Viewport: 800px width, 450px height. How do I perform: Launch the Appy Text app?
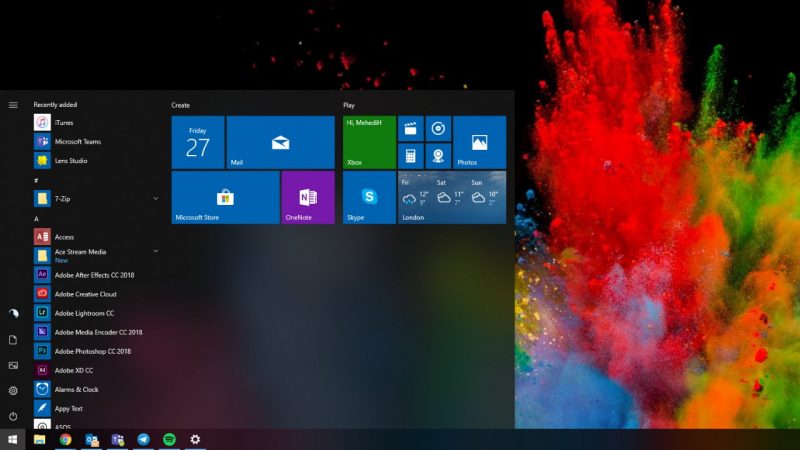click(x=95, y=409)
